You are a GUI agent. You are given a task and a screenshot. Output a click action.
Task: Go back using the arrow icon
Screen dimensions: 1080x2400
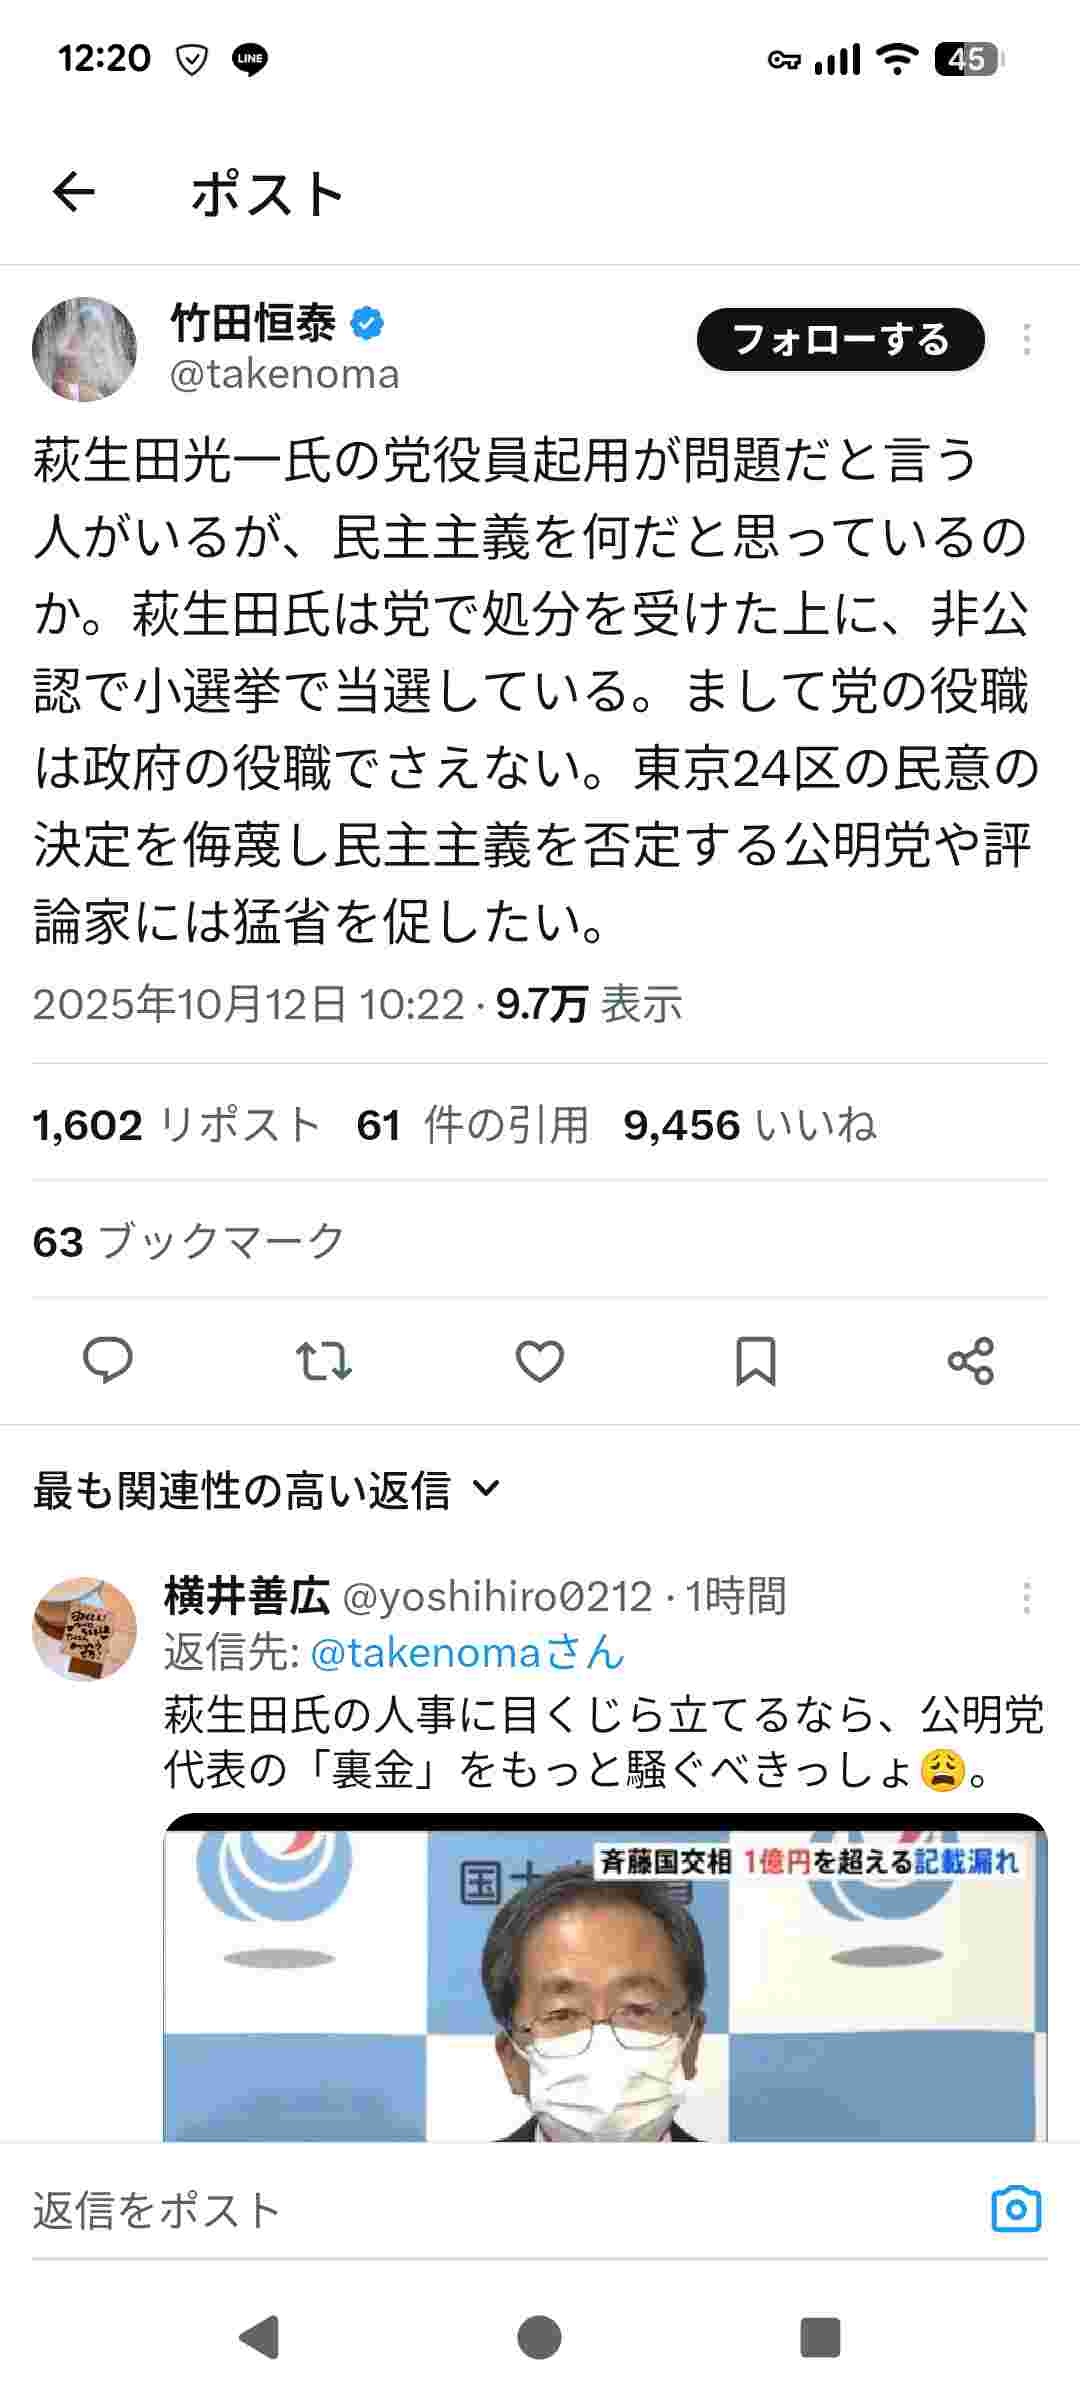[x=74, y=192]
